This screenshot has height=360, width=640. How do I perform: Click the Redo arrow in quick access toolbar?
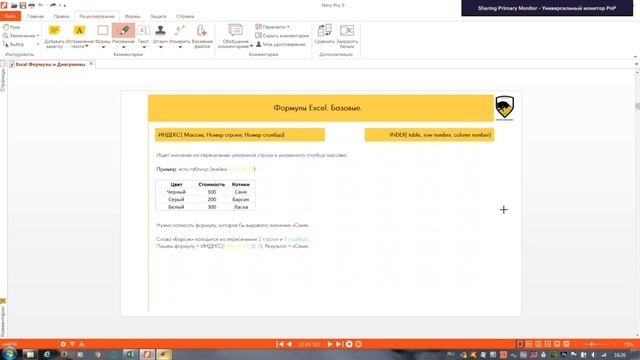pyautogui.click(x=53, y=5)
